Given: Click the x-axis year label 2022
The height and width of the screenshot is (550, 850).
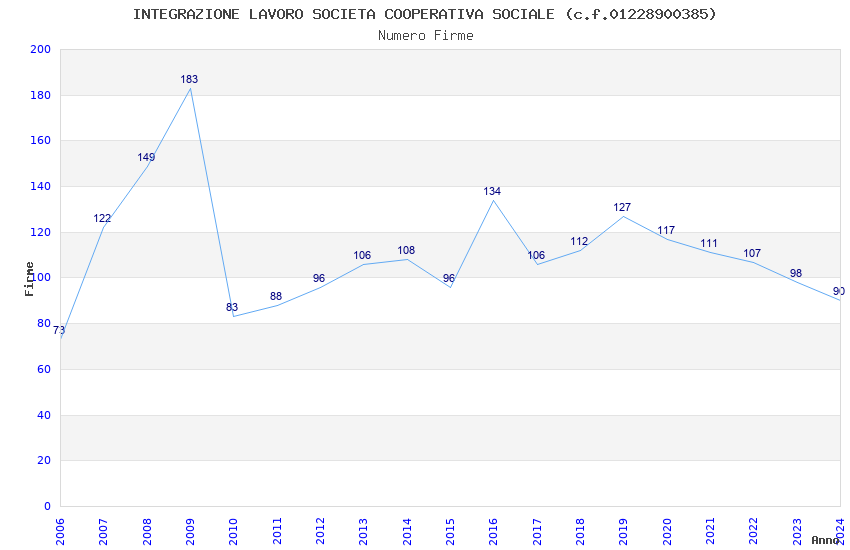Looking at the screenshot, I should click(x=754, y=532).
